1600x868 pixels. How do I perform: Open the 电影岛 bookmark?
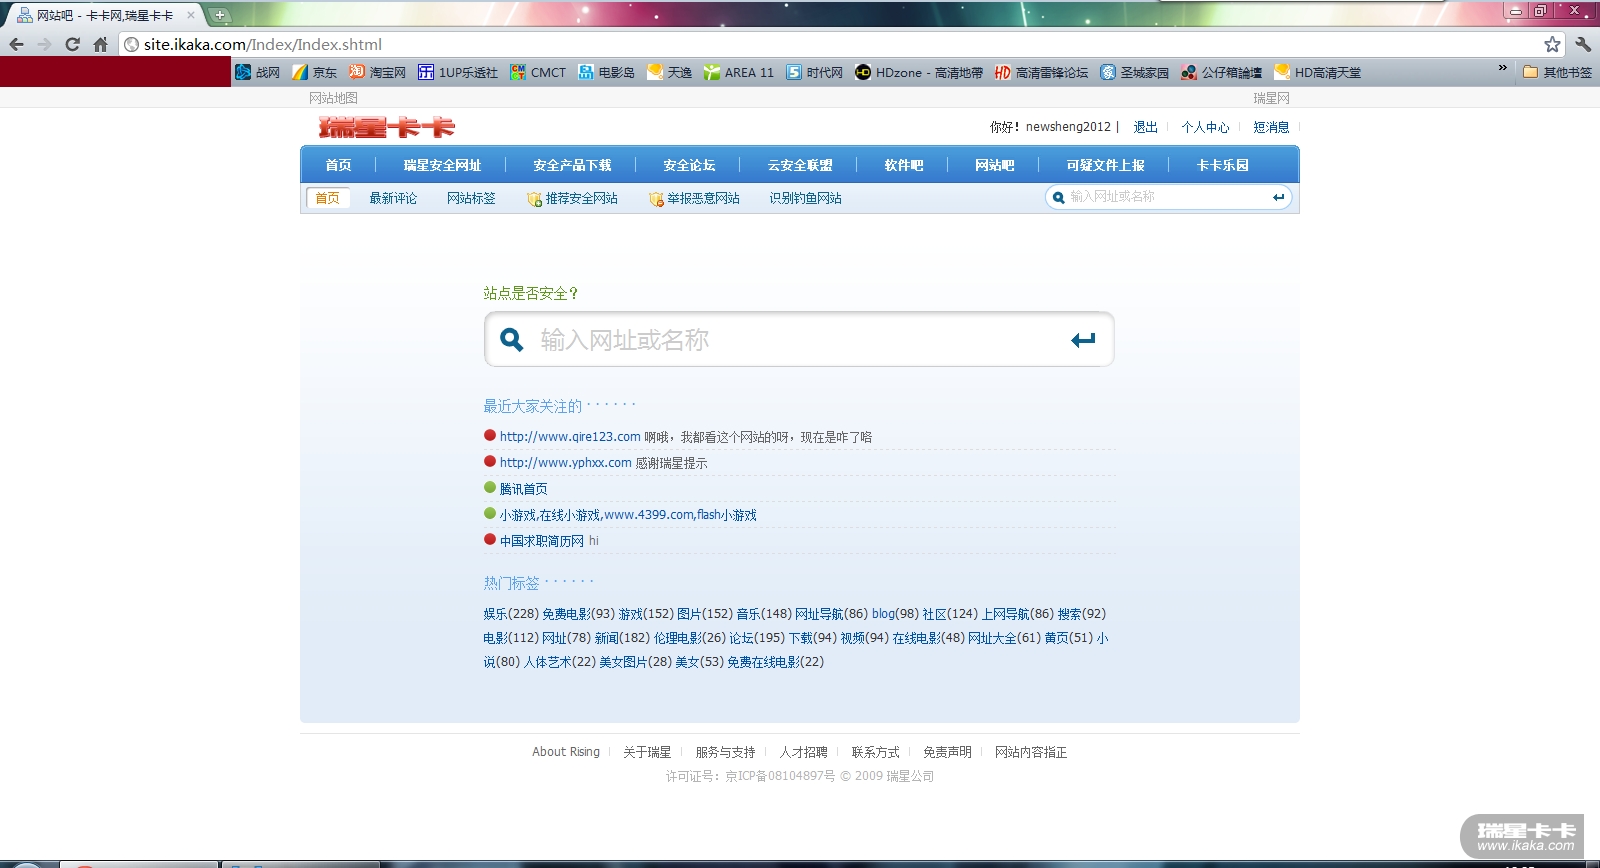[607, 72]
